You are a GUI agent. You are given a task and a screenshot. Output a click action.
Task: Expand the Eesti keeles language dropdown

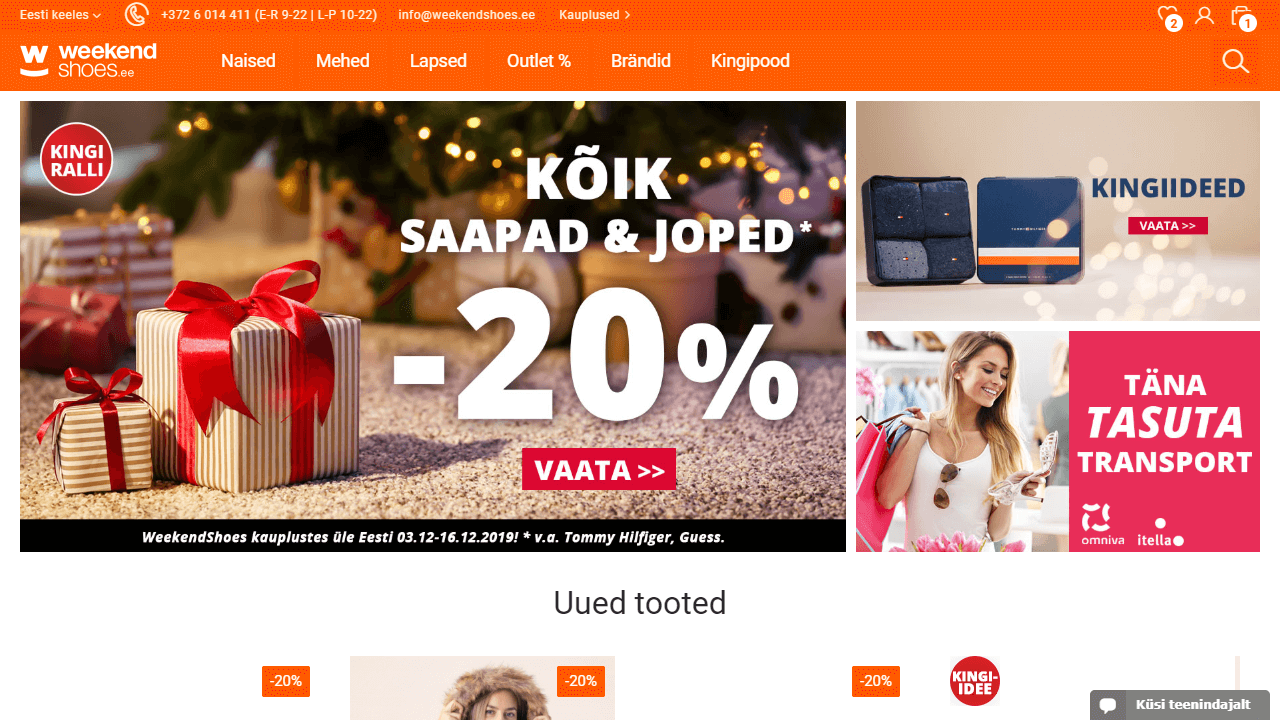pos(60,15)
